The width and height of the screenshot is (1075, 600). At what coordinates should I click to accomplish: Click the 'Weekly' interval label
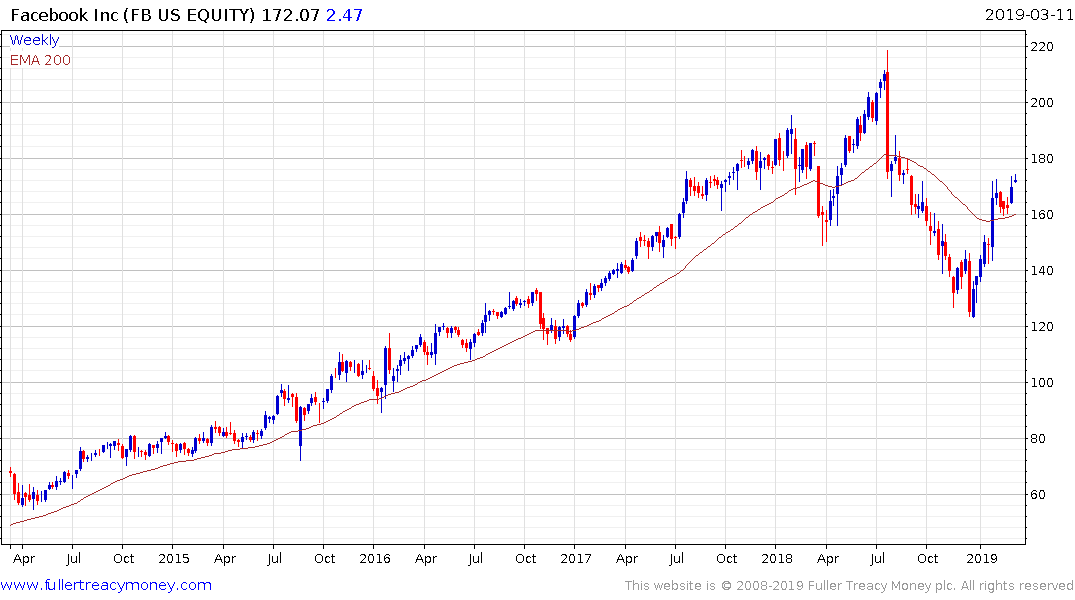(x=34, y=40)
